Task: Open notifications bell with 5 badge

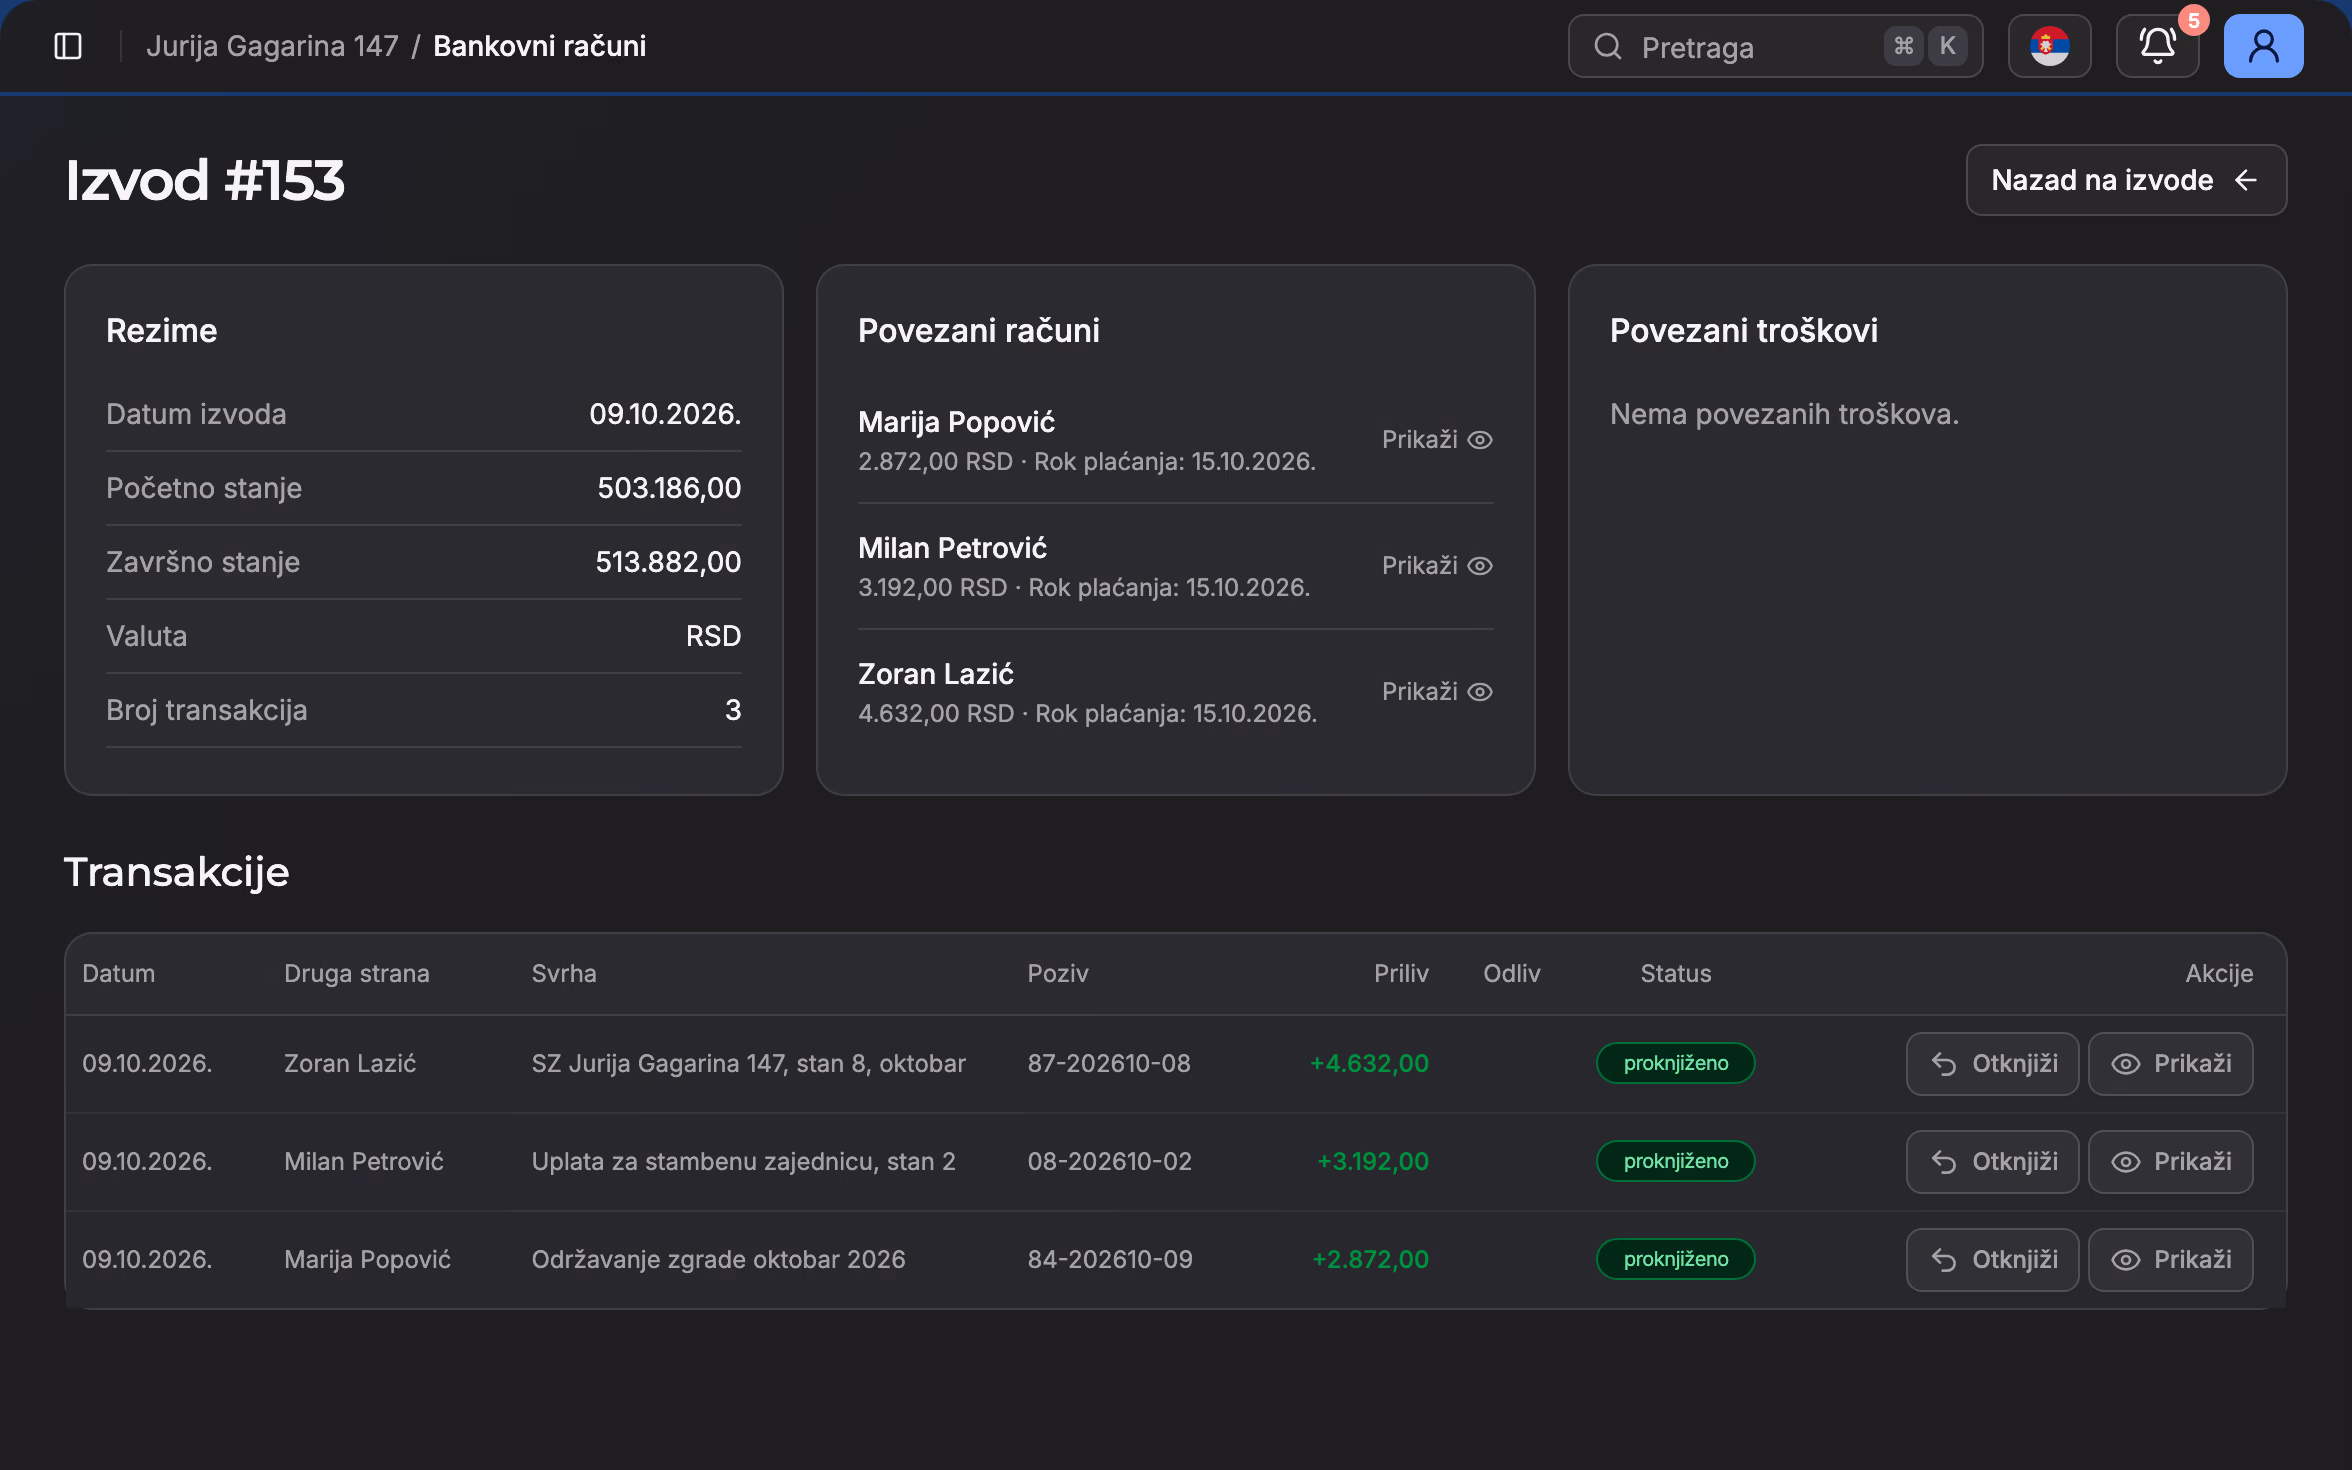Action: pos(2157,46)
